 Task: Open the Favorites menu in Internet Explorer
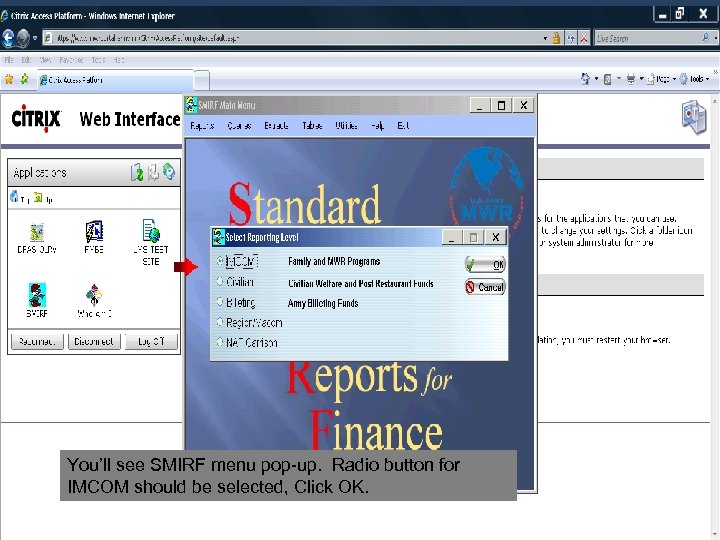71,60
